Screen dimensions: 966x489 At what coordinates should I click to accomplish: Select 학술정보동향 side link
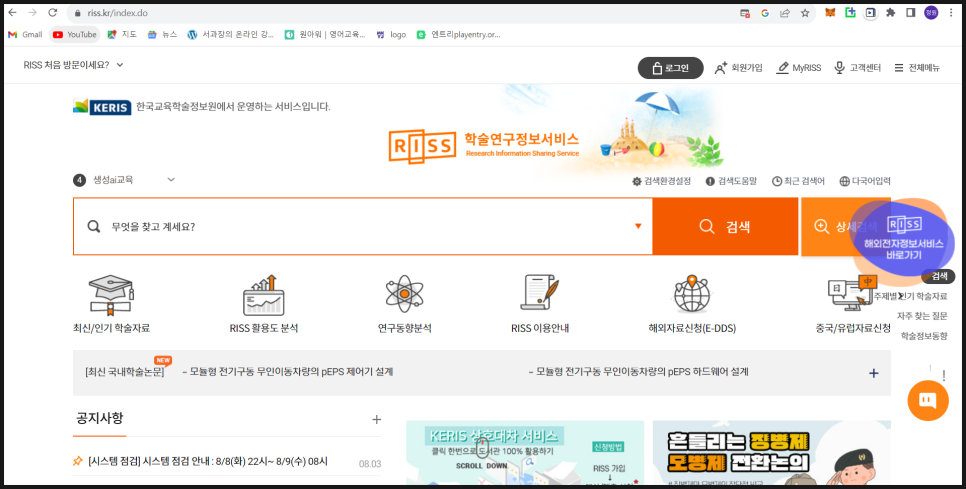(924, 336)
